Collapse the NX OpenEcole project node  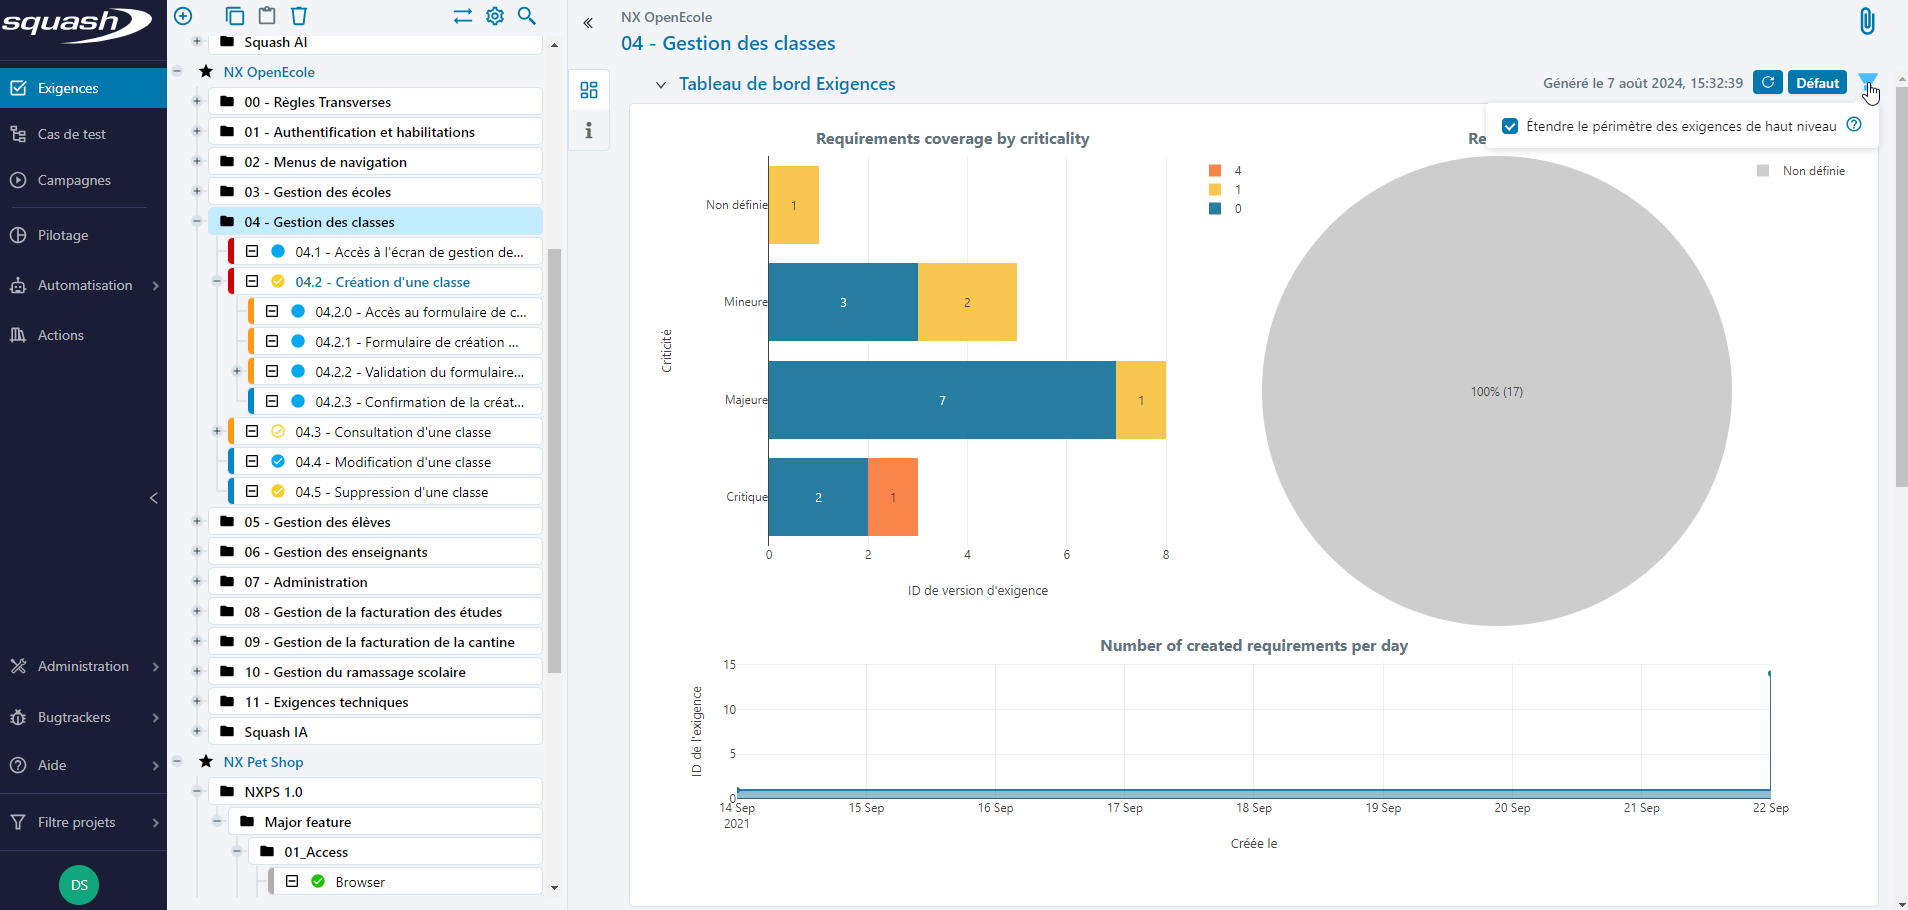[x=177, y=72]
